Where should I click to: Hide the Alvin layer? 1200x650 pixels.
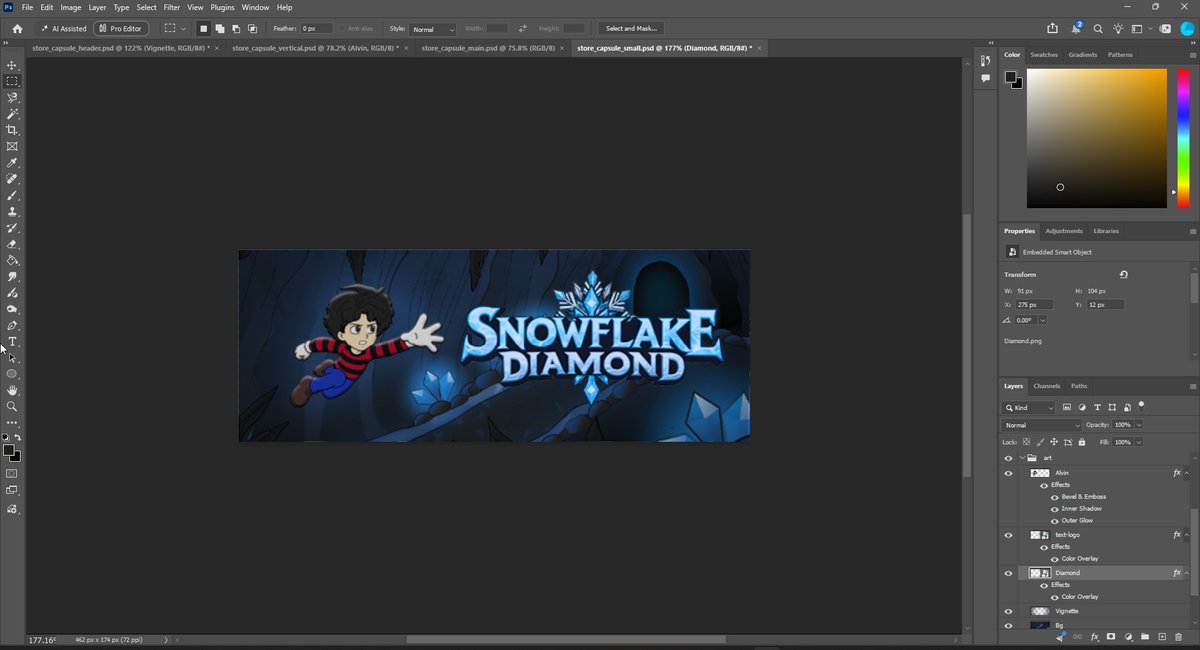(x=1008, y=473)
